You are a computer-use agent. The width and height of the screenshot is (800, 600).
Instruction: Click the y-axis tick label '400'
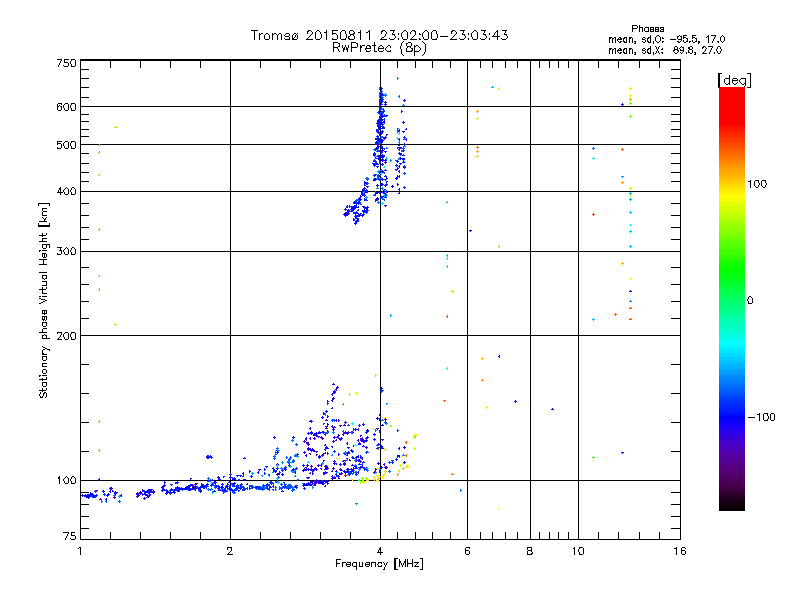67,191
